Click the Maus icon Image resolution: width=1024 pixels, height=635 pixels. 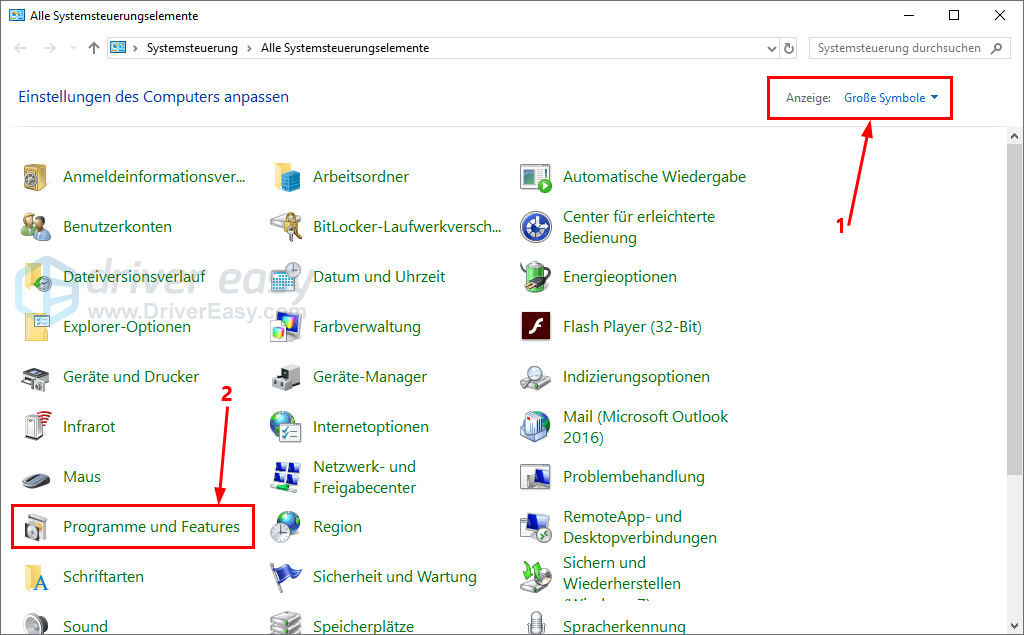click(x=36, y=477)
